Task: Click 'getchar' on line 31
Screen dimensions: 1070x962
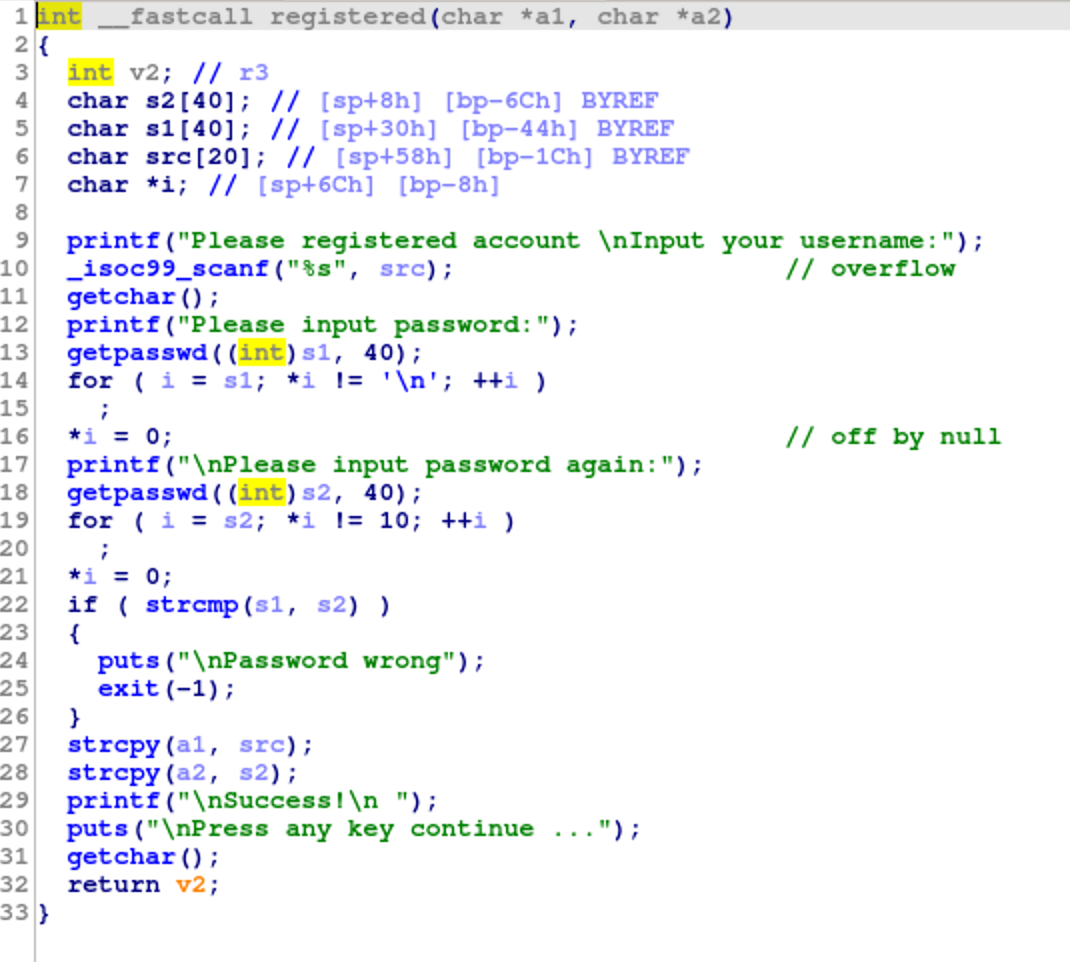Action: point(121,856)
